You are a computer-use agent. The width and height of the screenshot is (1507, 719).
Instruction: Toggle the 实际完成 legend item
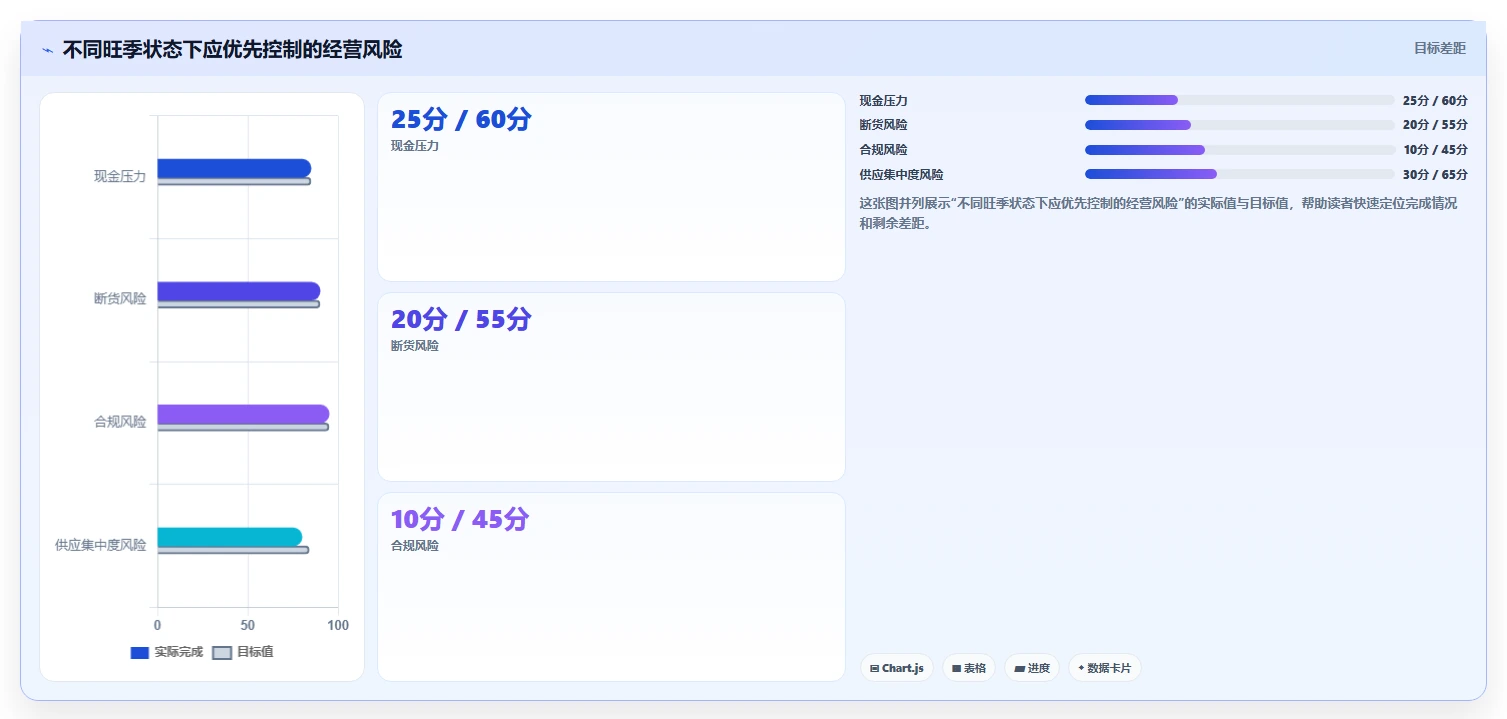coord(167,652)
